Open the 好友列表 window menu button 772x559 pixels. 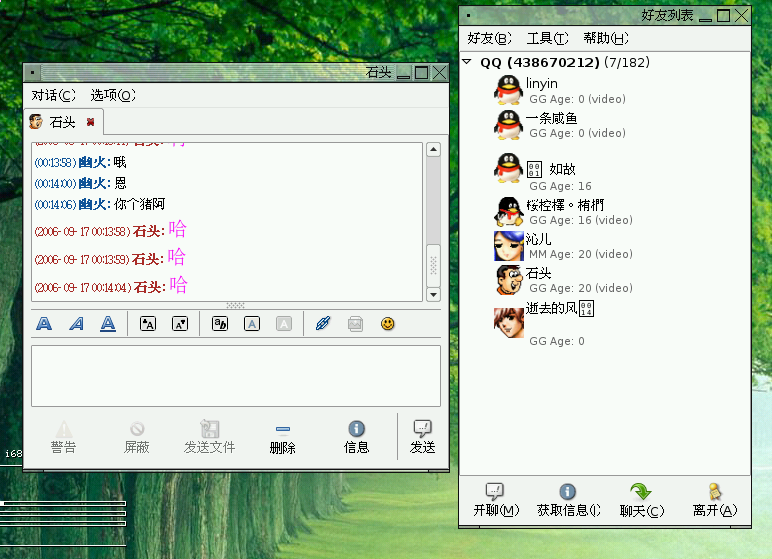(468, 16)
